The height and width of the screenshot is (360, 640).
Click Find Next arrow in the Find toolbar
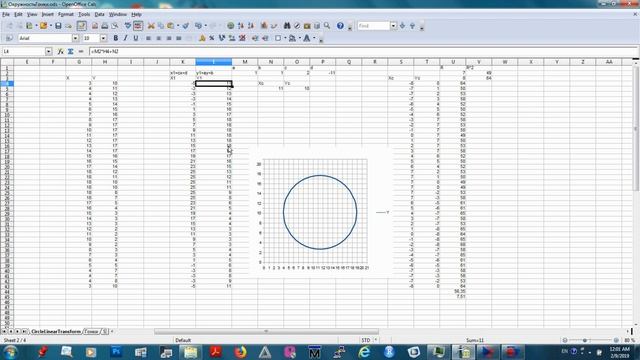[x=402, y=26]
